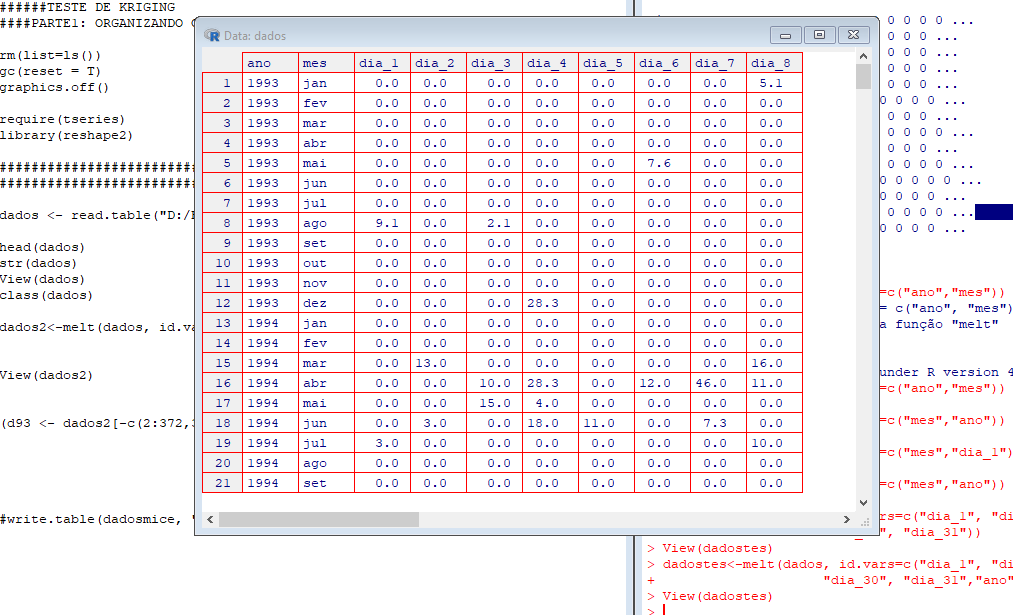
Task: Click the 'require(tseries)' line in the script editor
Action: click(63, 120)
